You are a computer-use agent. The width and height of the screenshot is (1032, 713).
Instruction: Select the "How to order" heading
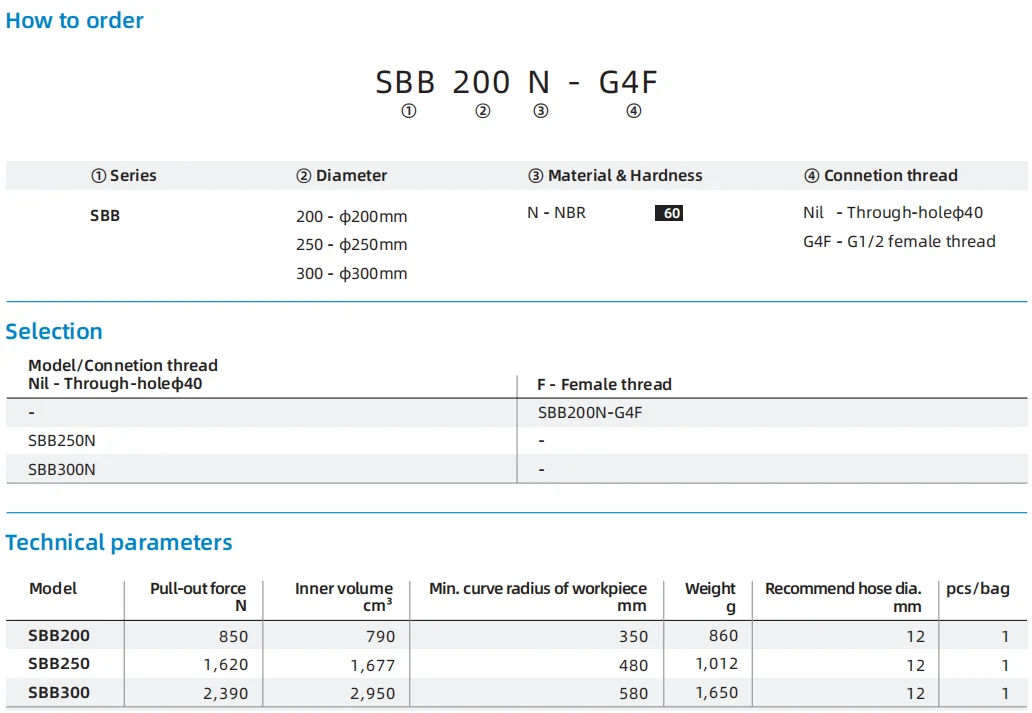click(x=75, y=20)
